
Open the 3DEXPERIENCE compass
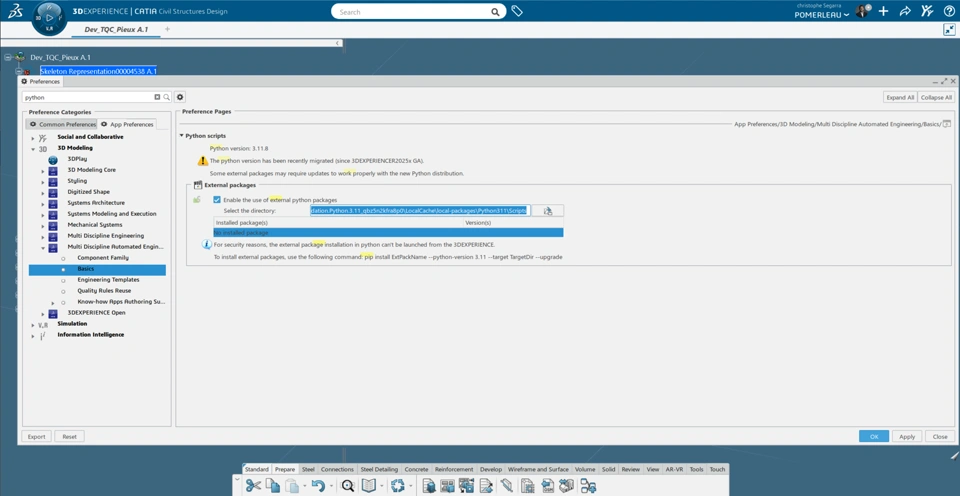(x=50, y=17)
